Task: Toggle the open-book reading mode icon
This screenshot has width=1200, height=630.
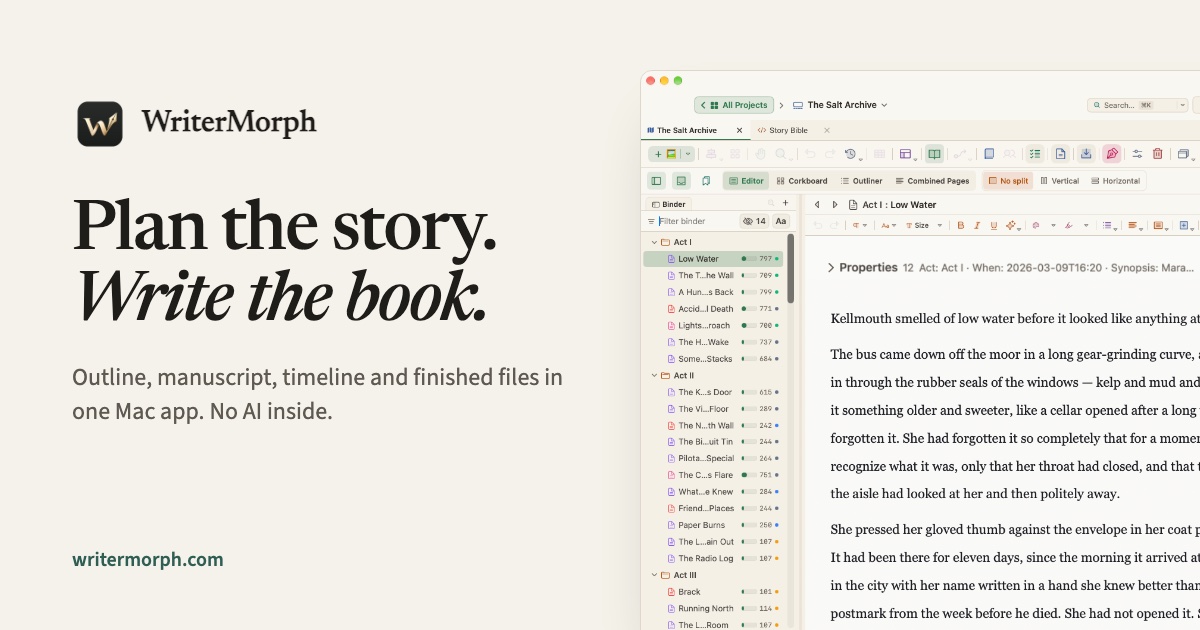Action: tap(934, 154)
